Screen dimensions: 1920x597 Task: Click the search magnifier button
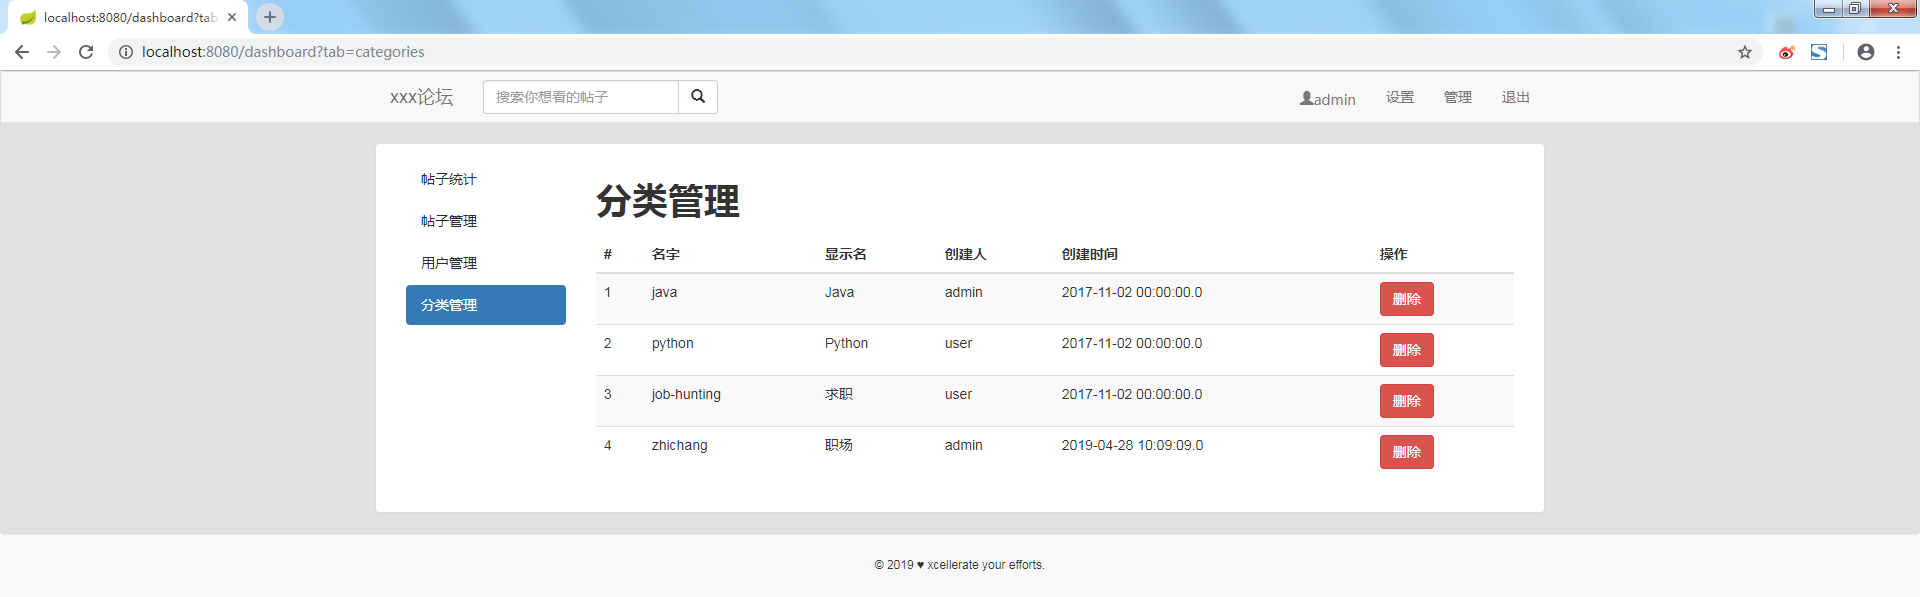coord(698,97)
